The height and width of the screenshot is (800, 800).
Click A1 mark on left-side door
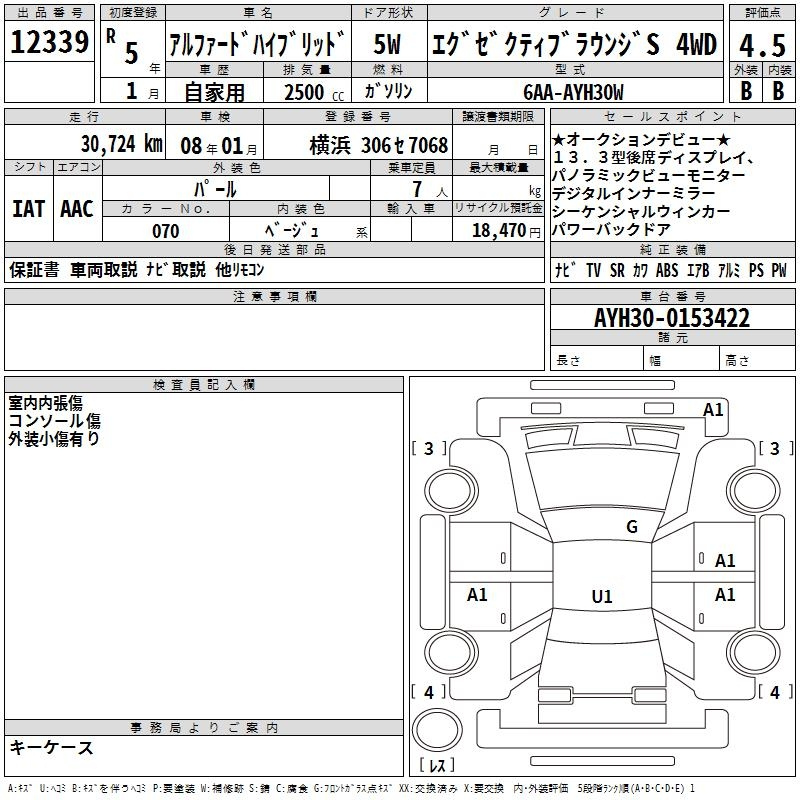[x=477, y=594]
